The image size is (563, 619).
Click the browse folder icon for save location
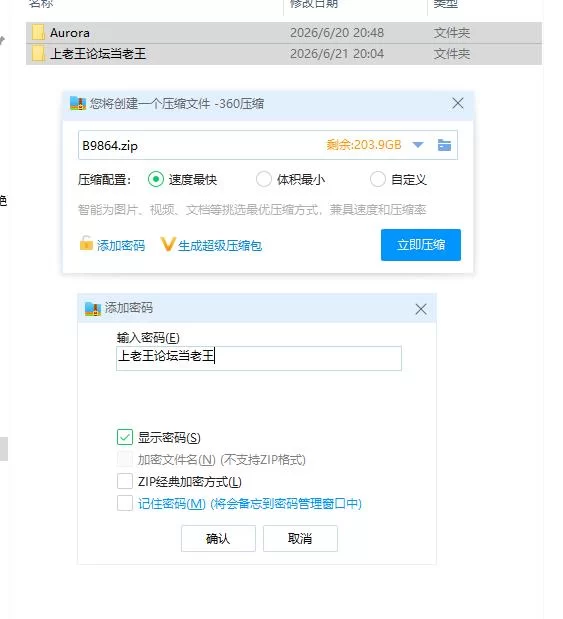click(x=444, y=145)
